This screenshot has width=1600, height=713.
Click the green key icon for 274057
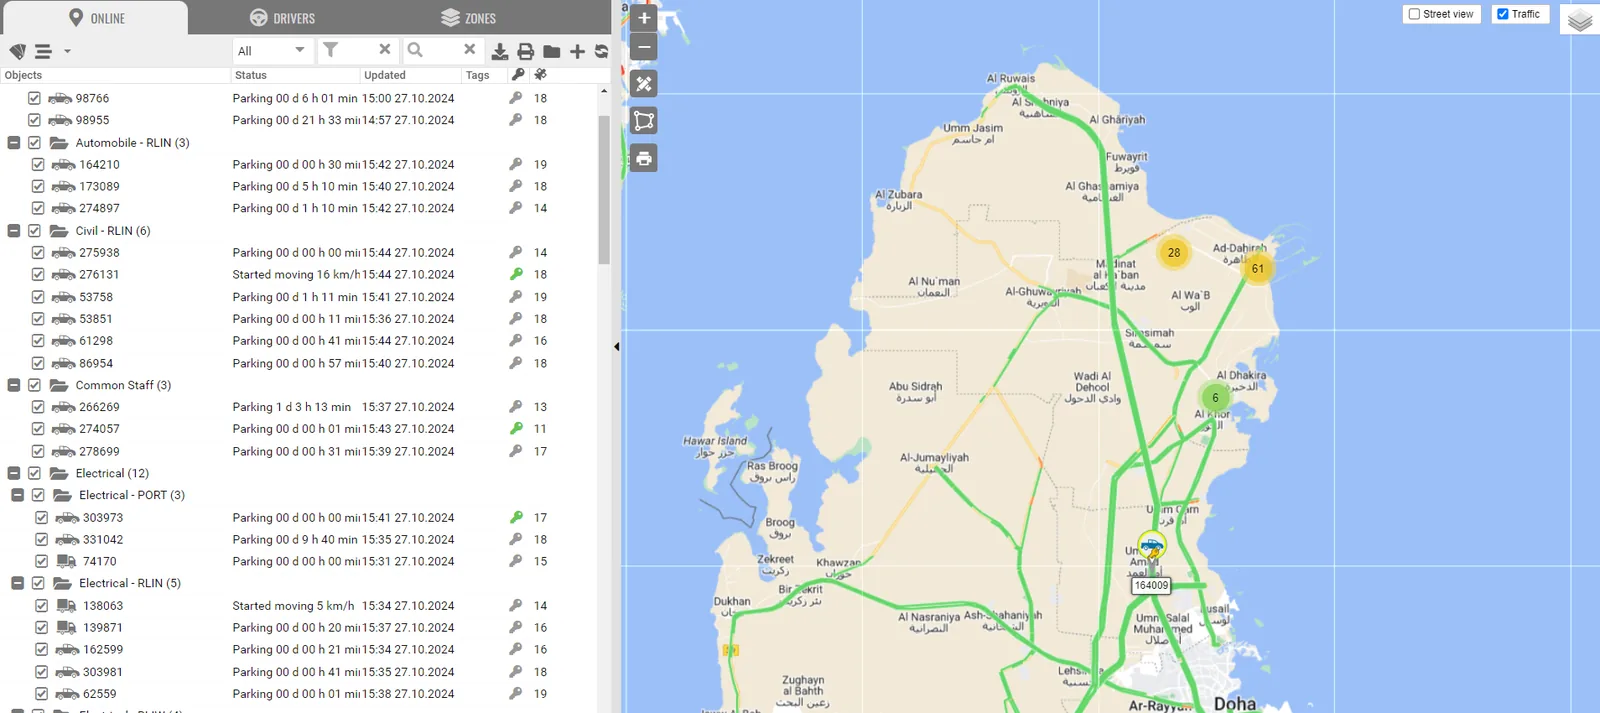516,429
